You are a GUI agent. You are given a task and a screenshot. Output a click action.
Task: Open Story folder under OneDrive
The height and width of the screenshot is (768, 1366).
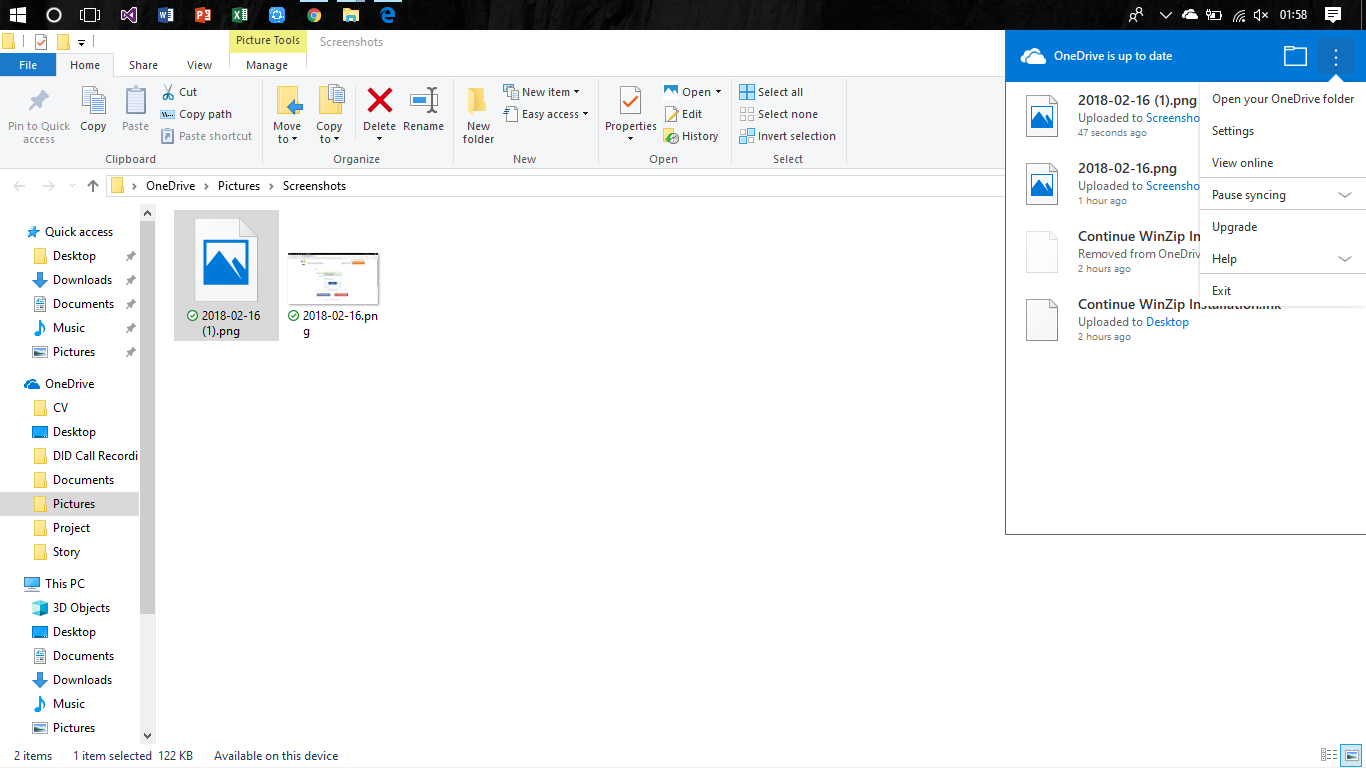pyautogui.click(x=66, y=552)
